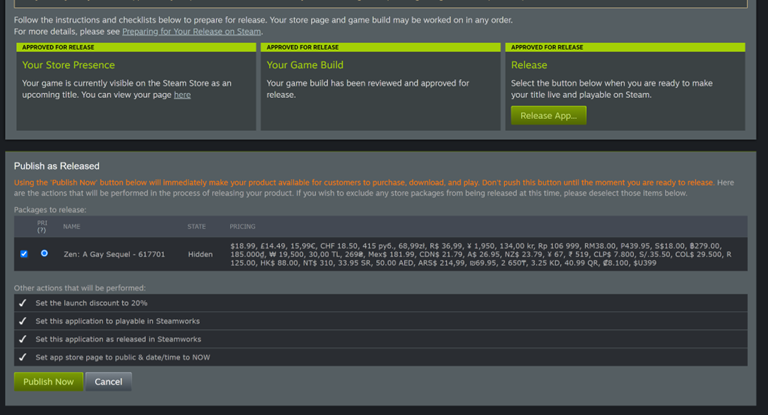The height and width of the screenshot is (415, 768).
Task: Click Approved for Release banner over Store Presence
Action: [x=136, y=47]
